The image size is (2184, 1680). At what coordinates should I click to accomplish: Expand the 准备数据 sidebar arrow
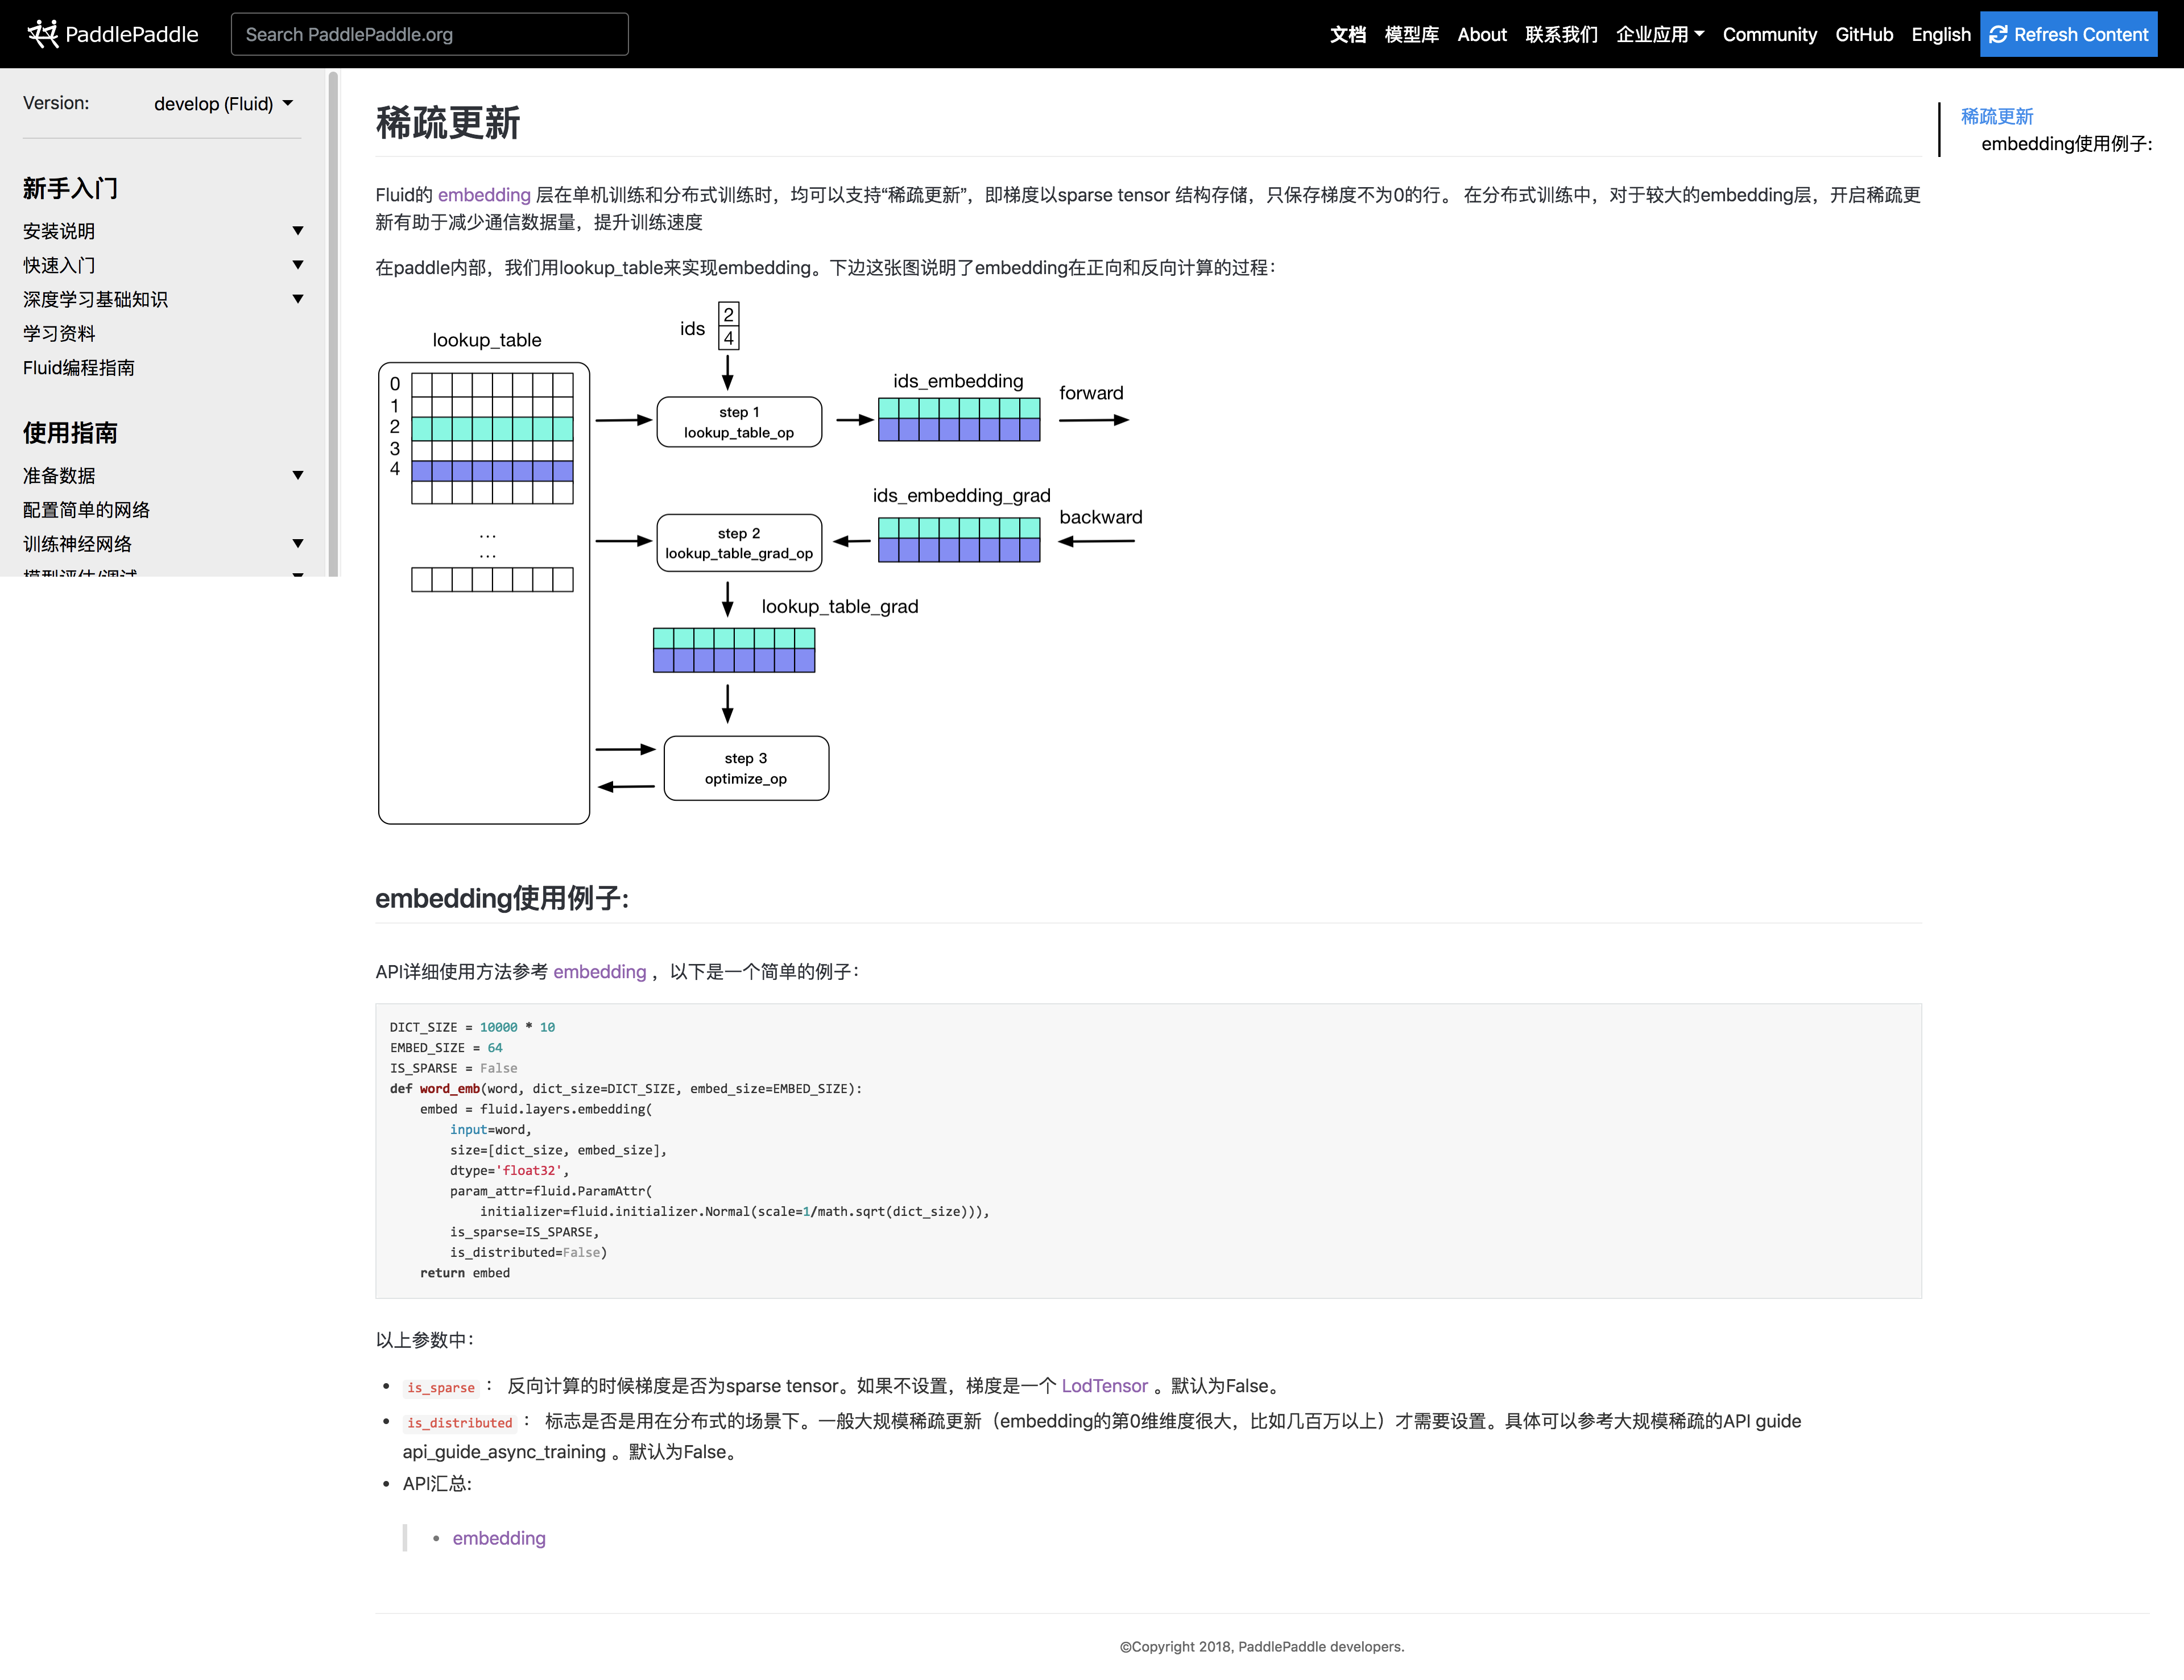pyautogui.click(x=297, y=475)
